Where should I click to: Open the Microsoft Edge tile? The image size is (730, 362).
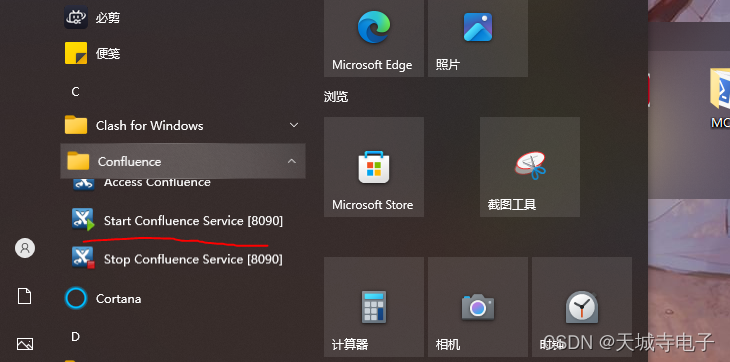374,38
